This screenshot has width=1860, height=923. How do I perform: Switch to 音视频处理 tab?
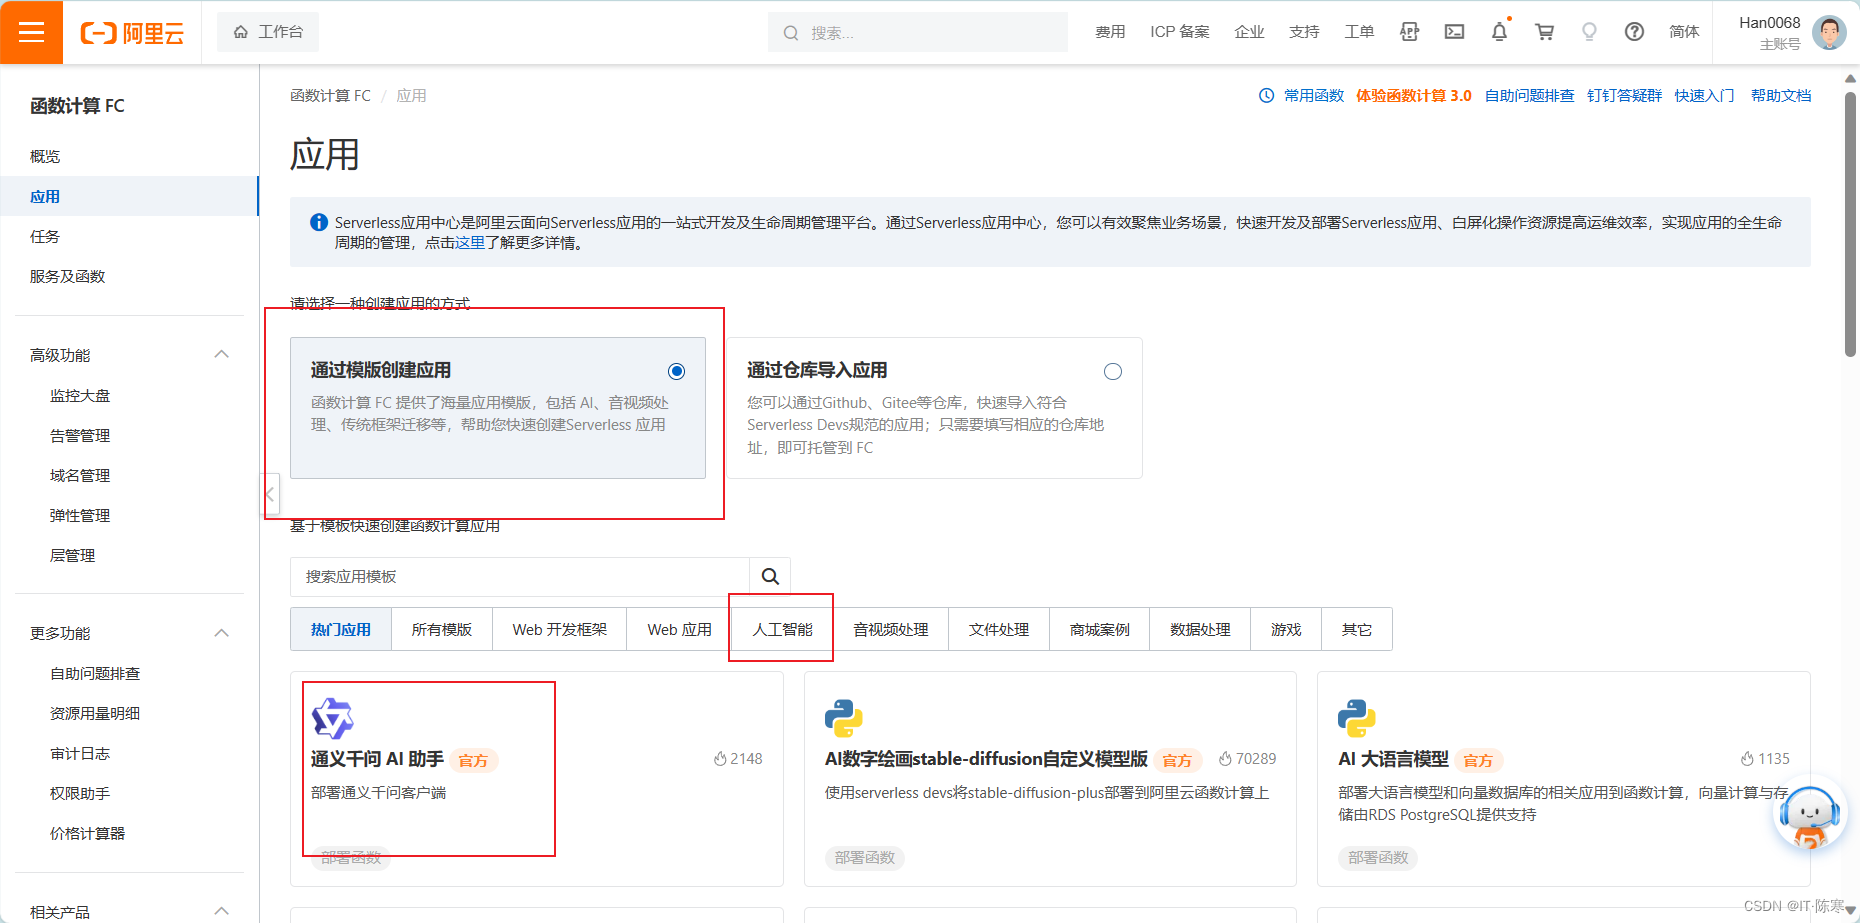point(891,629)
